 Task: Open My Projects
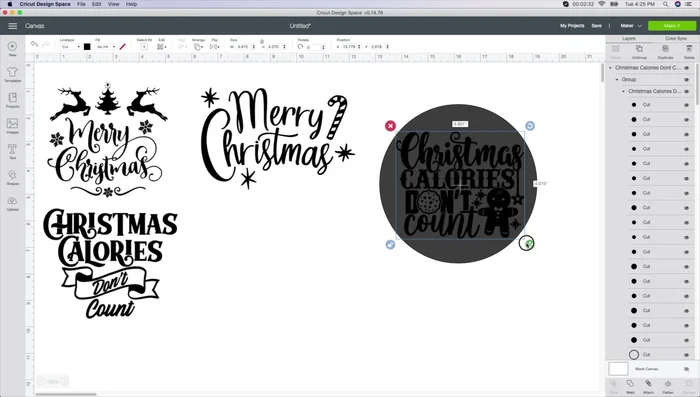pos(572,26)
